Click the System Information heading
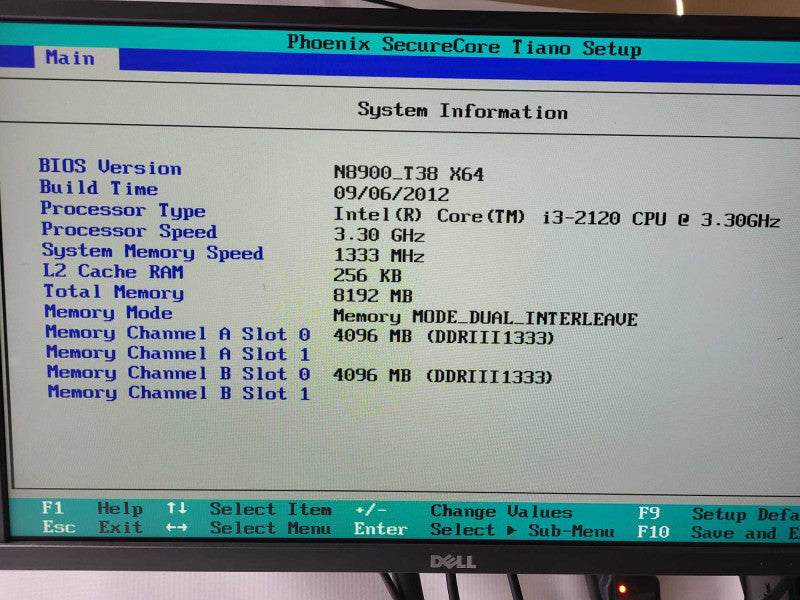Viewport: 800px width, 600px height. pos(462,110)
